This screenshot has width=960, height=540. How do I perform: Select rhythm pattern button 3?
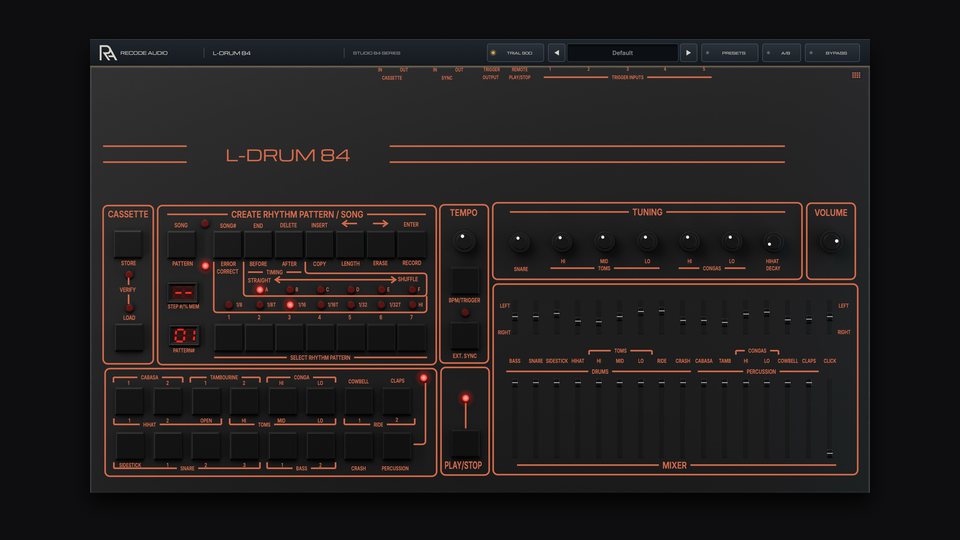point(290,338)
